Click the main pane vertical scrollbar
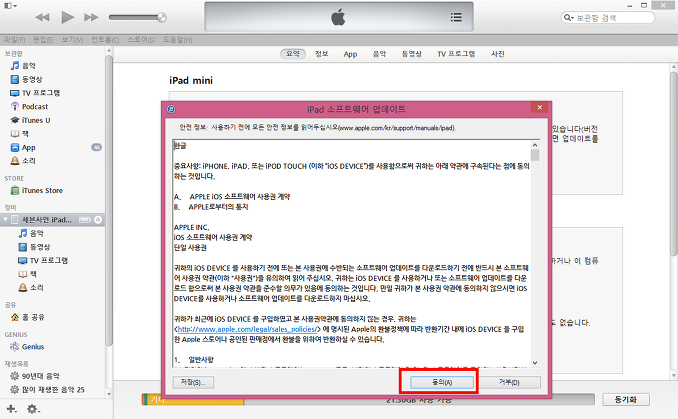 pyautogui.click(x=674, y=164)
